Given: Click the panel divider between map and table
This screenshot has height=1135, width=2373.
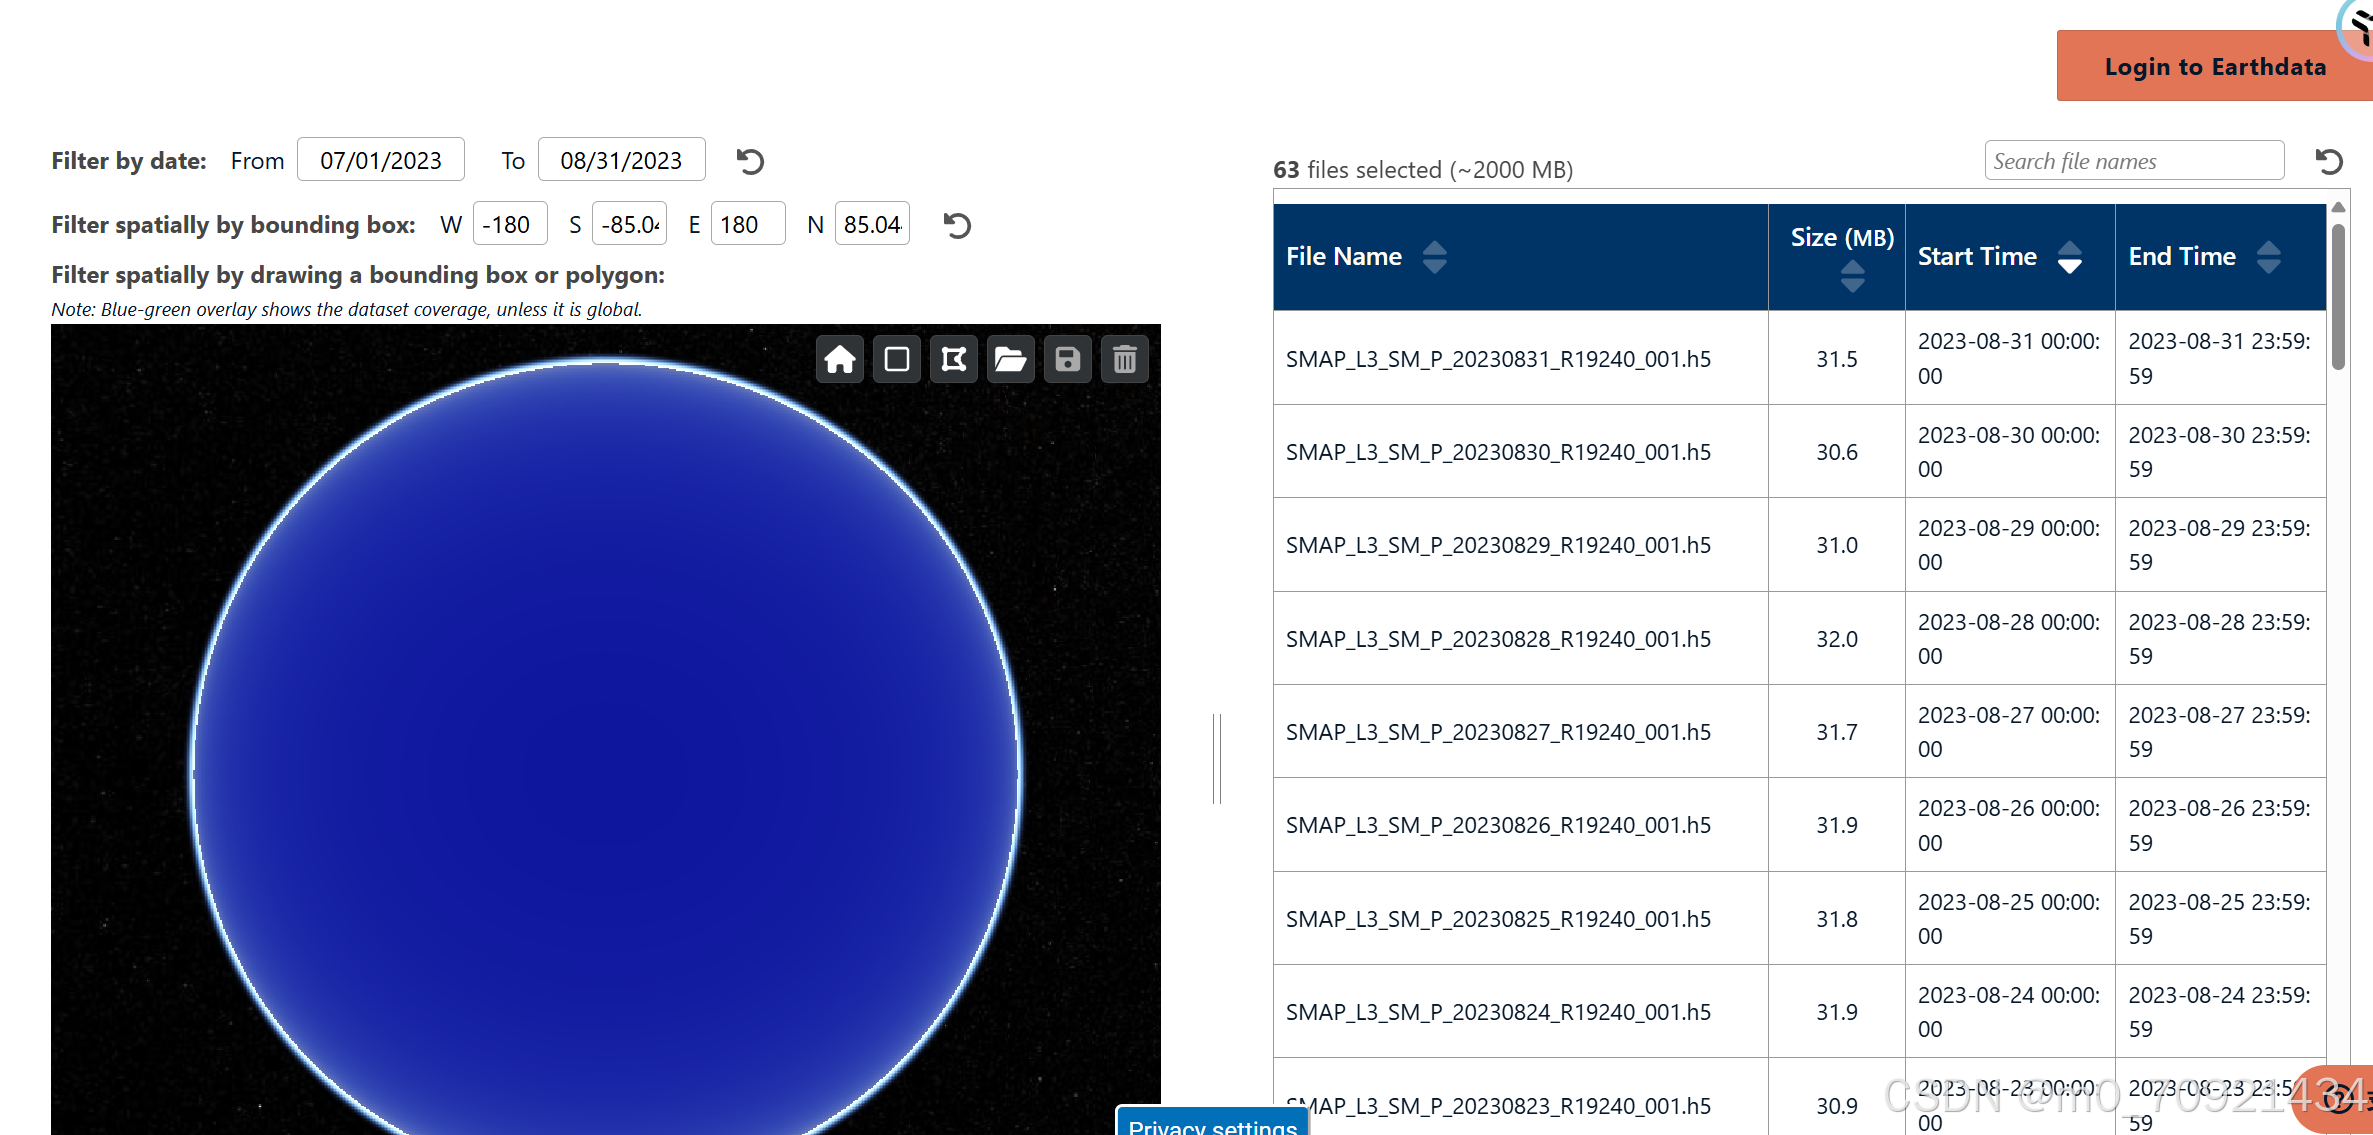Looking at the screenshot, I should [1217, 758].
